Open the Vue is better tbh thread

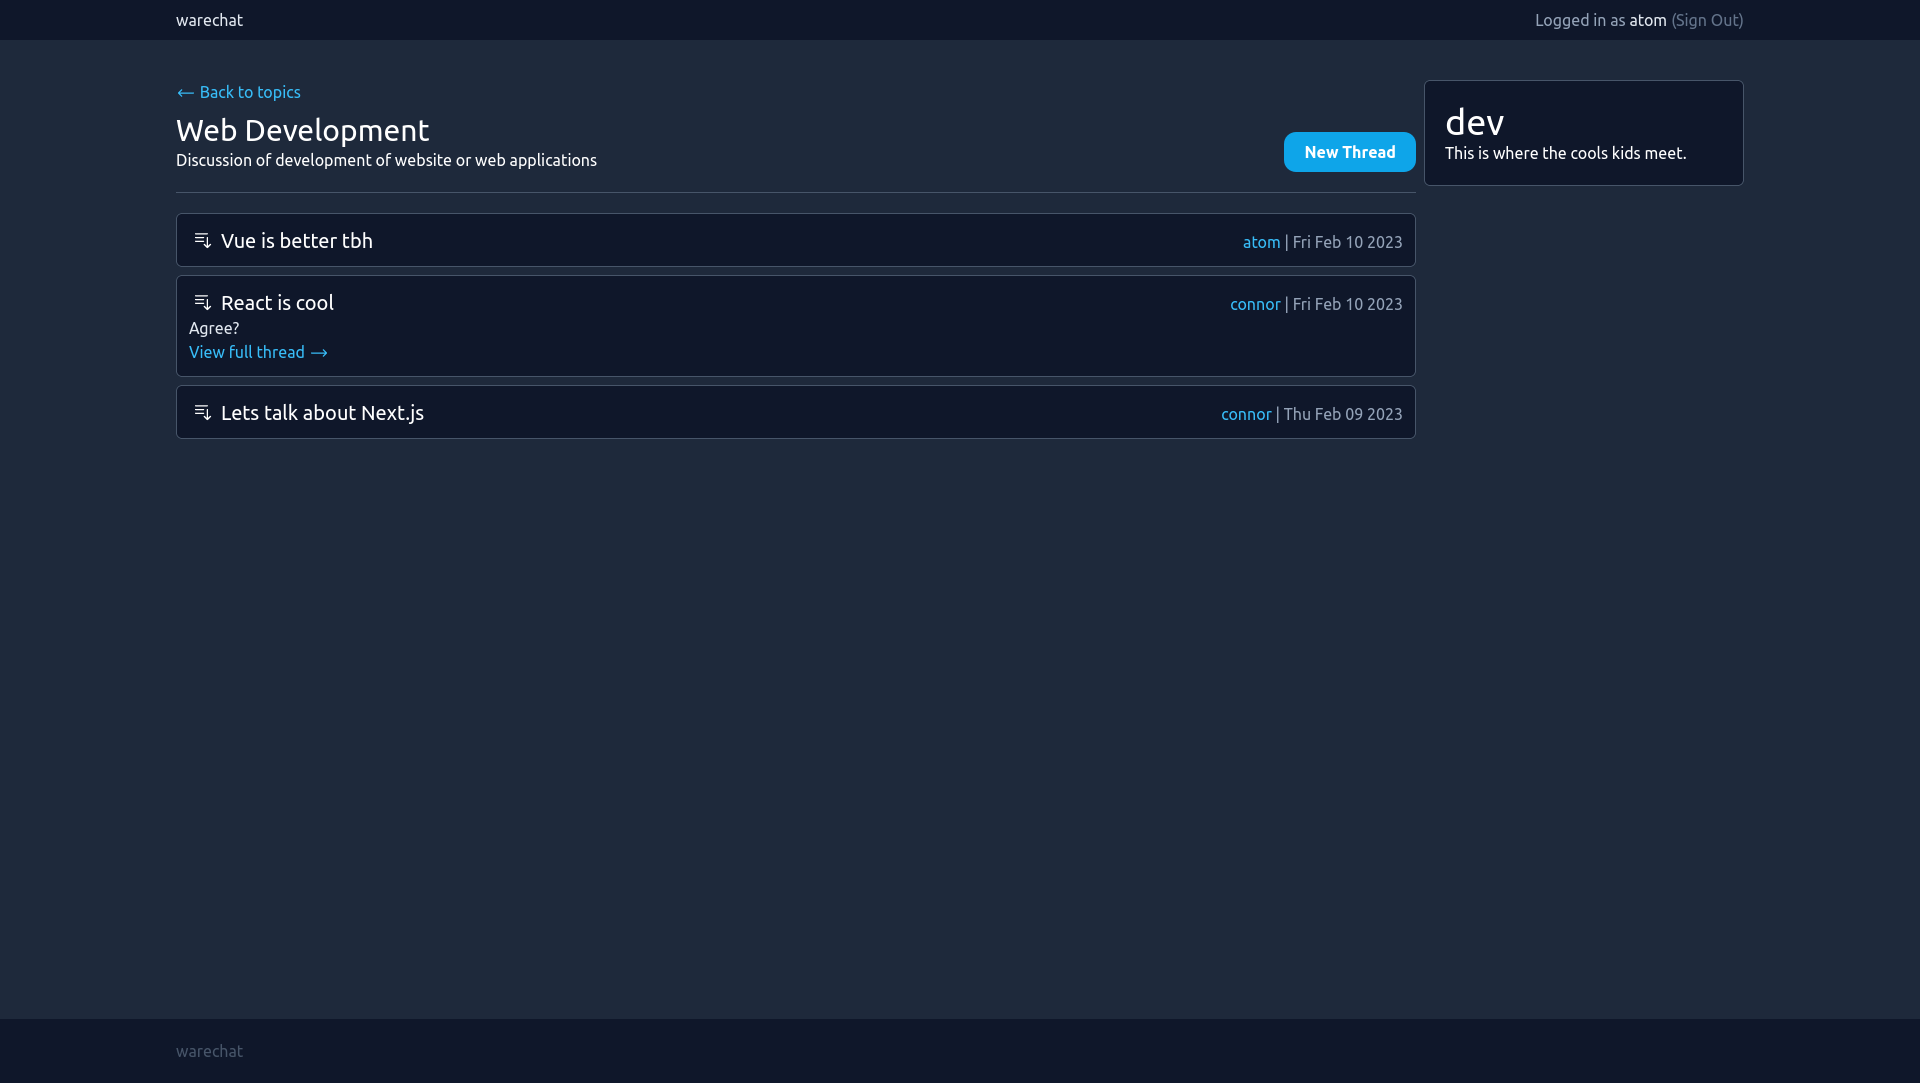pos(296,241)
